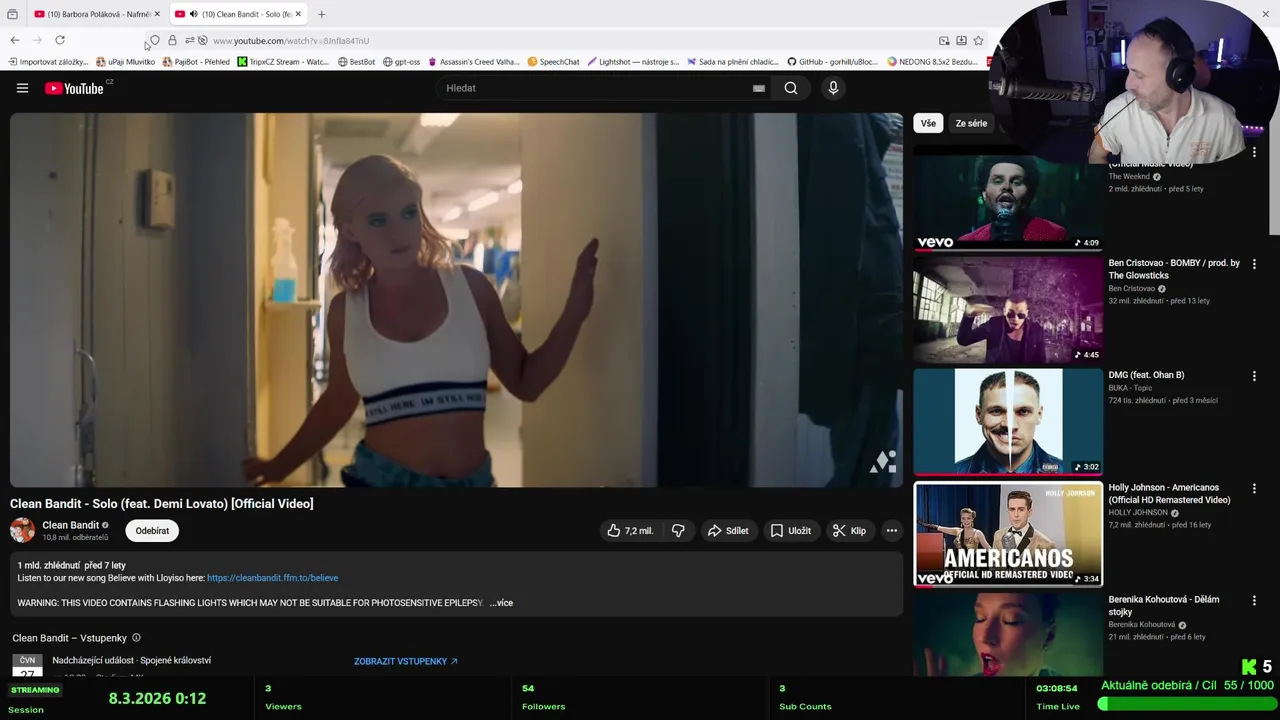Expand the description with ...více

point(501,603)
